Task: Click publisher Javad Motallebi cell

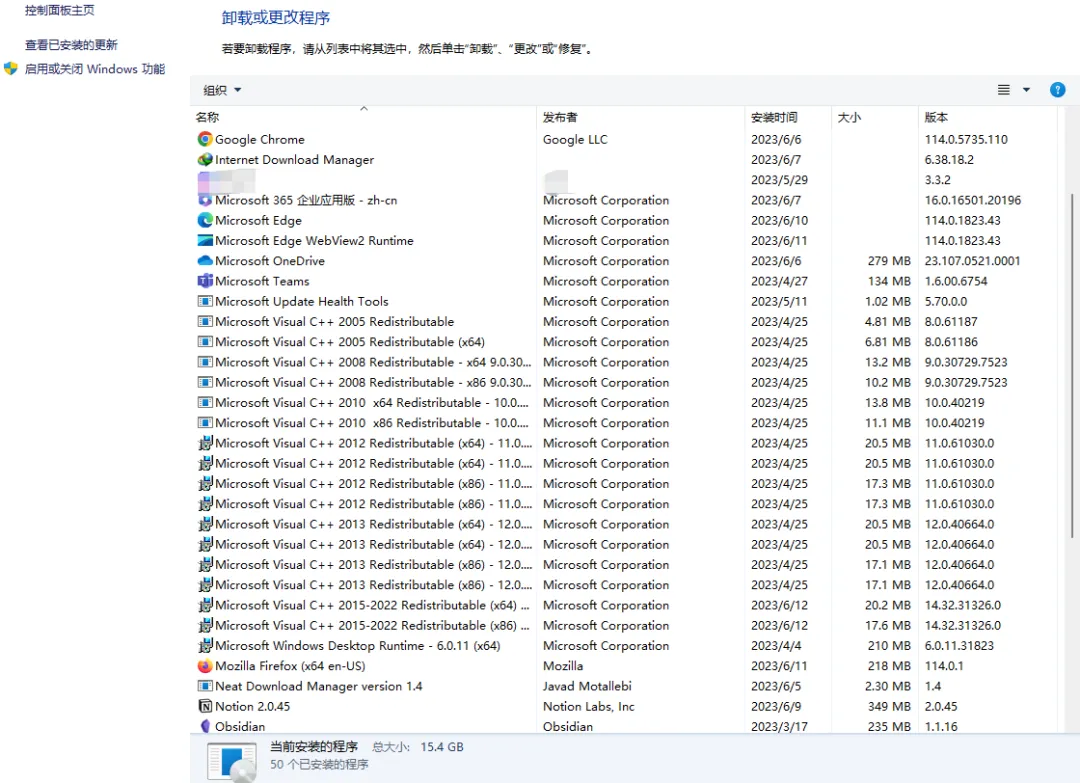Action: point(587,686)
